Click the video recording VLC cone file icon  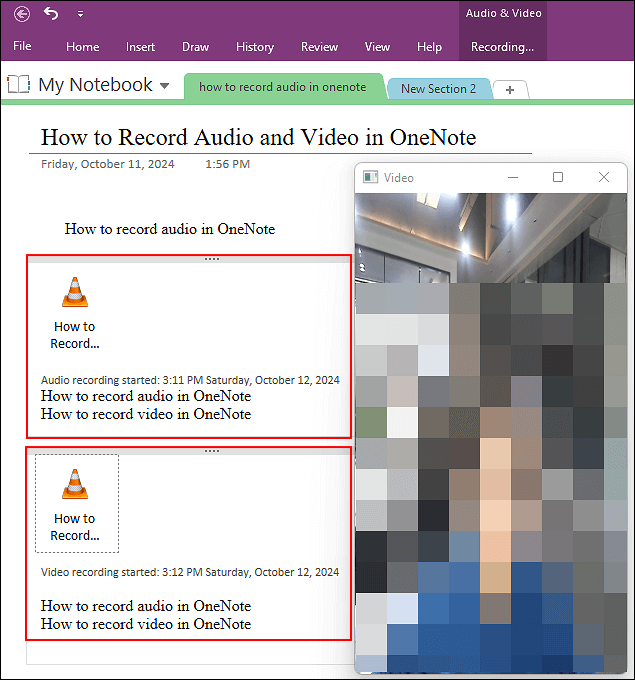[75, 484]
